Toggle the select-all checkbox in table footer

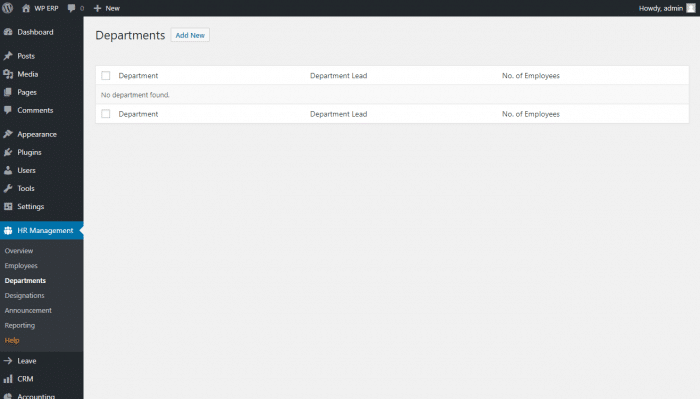click(x=105, y=114)
